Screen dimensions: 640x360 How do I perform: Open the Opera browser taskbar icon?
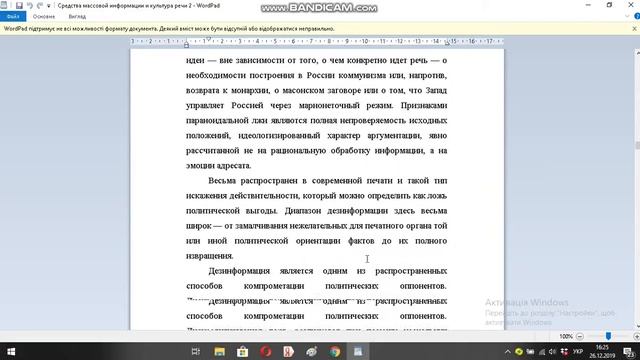coord(266,351)
